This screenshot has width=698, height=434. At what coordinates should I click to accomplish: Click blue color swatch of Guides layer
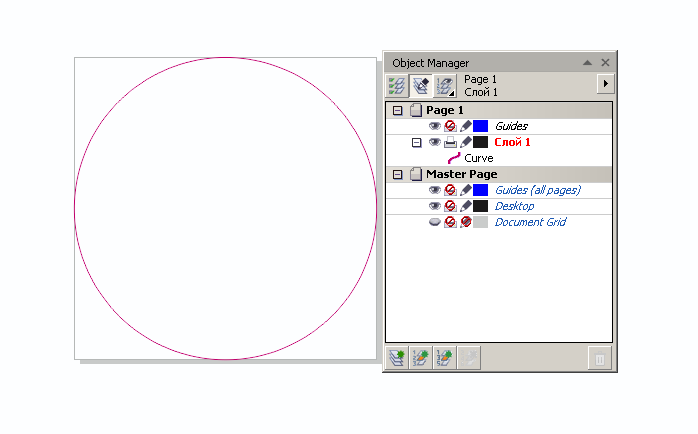click(480, 126)
